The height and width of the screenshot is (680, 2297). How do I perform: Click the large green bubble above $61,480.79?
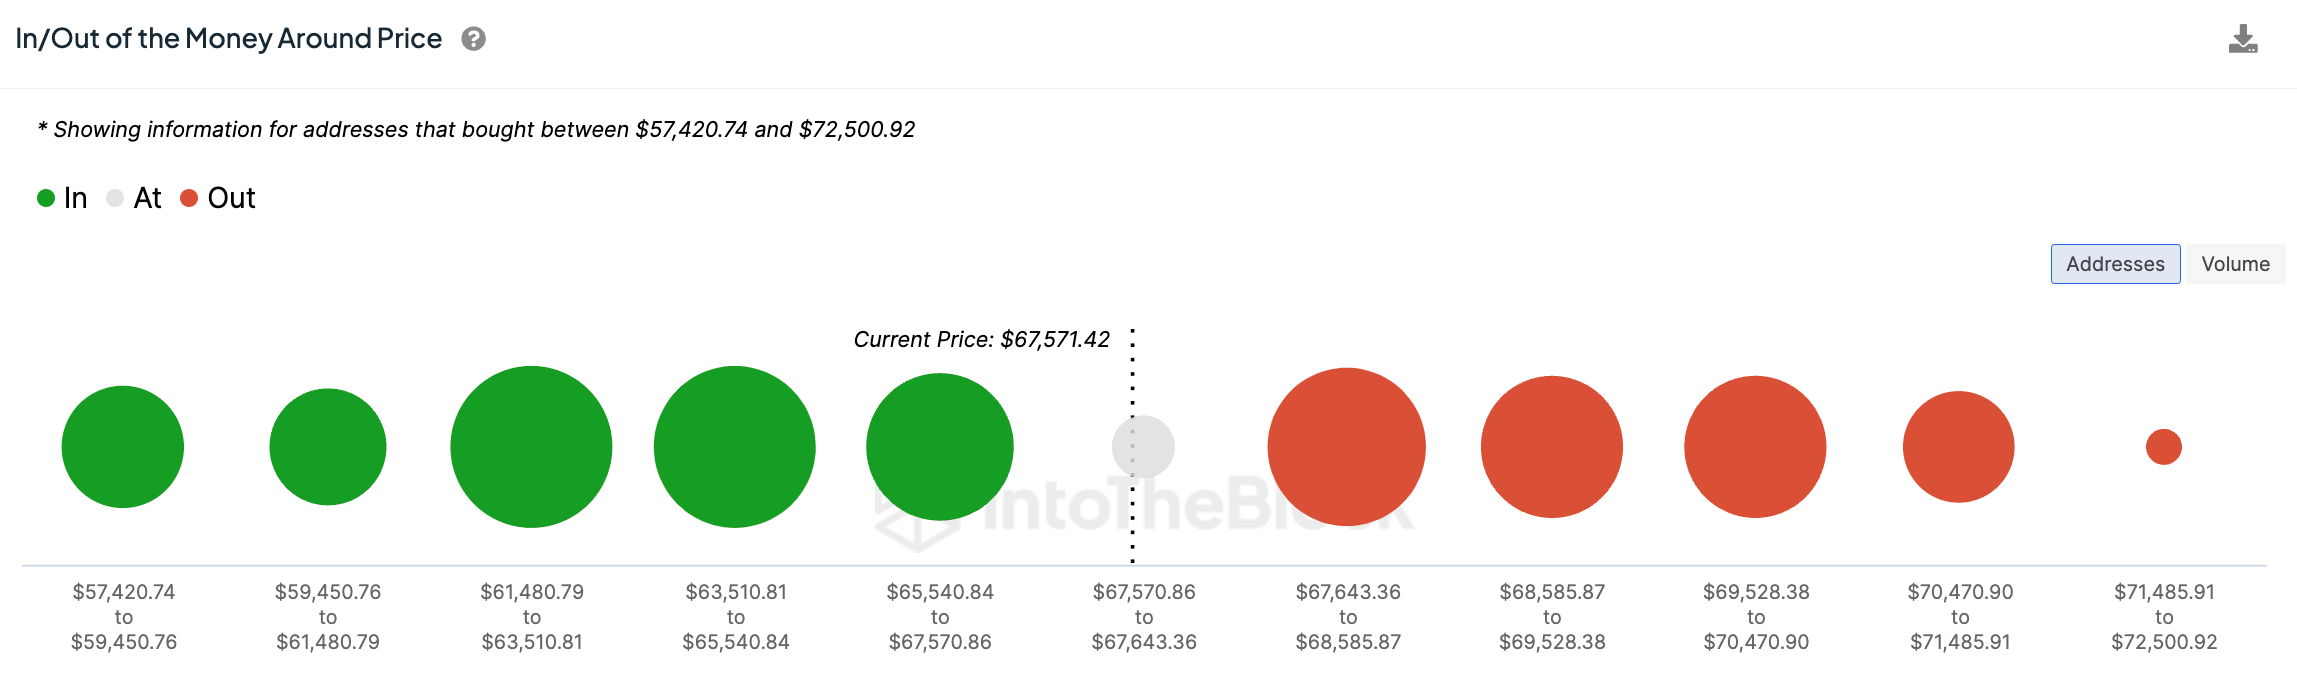click(531, 447)
